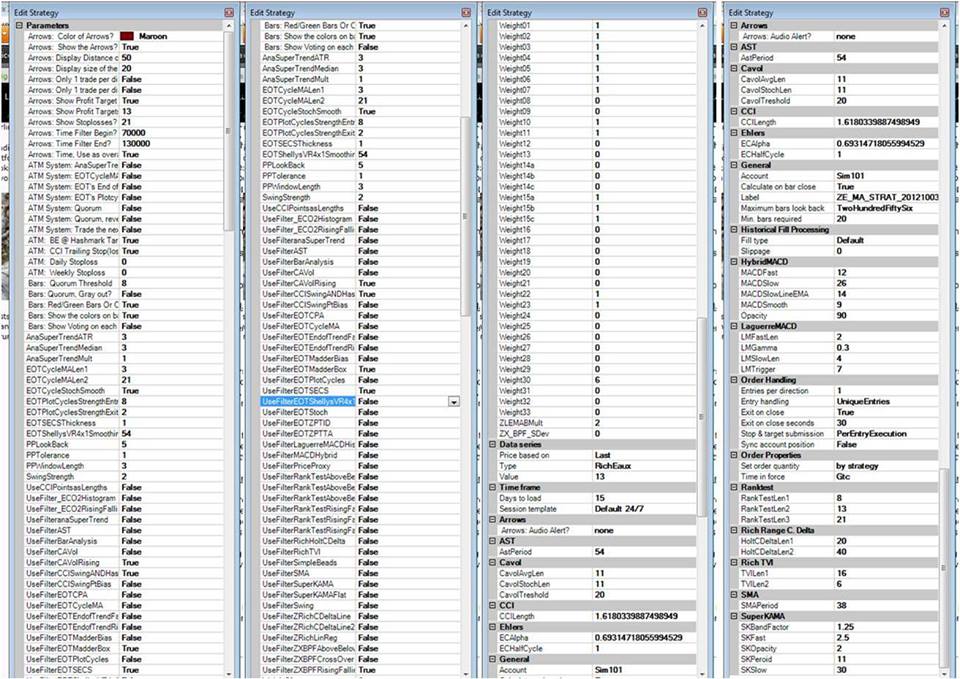
Task: Select the 'Bars: Quorum, Gray out?' row
Action: 124,294
